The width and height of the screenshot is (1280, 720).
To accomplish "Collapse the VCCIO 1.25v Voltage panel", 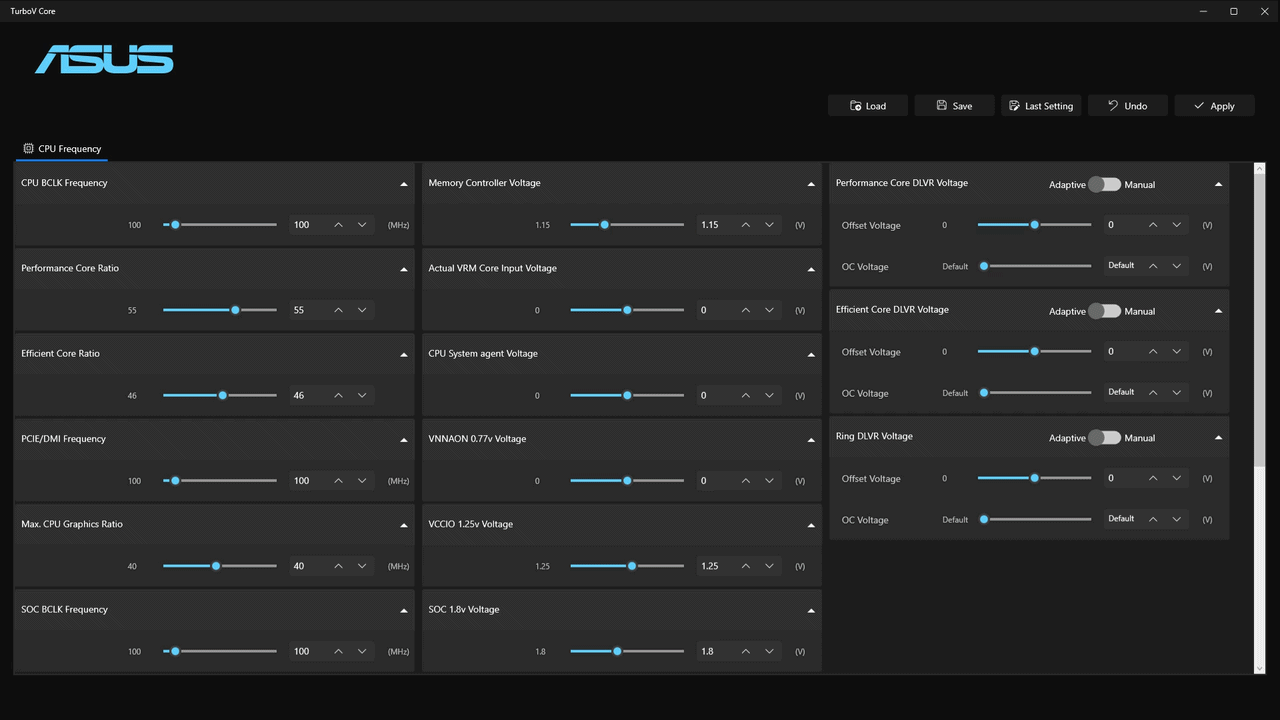I will point(811,525).
